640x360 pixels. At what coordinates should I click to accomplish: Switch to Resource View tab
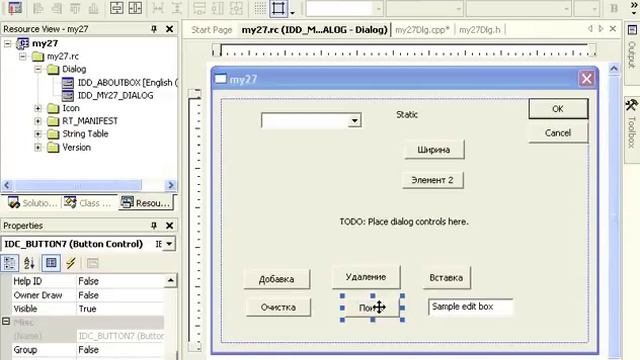146,203
